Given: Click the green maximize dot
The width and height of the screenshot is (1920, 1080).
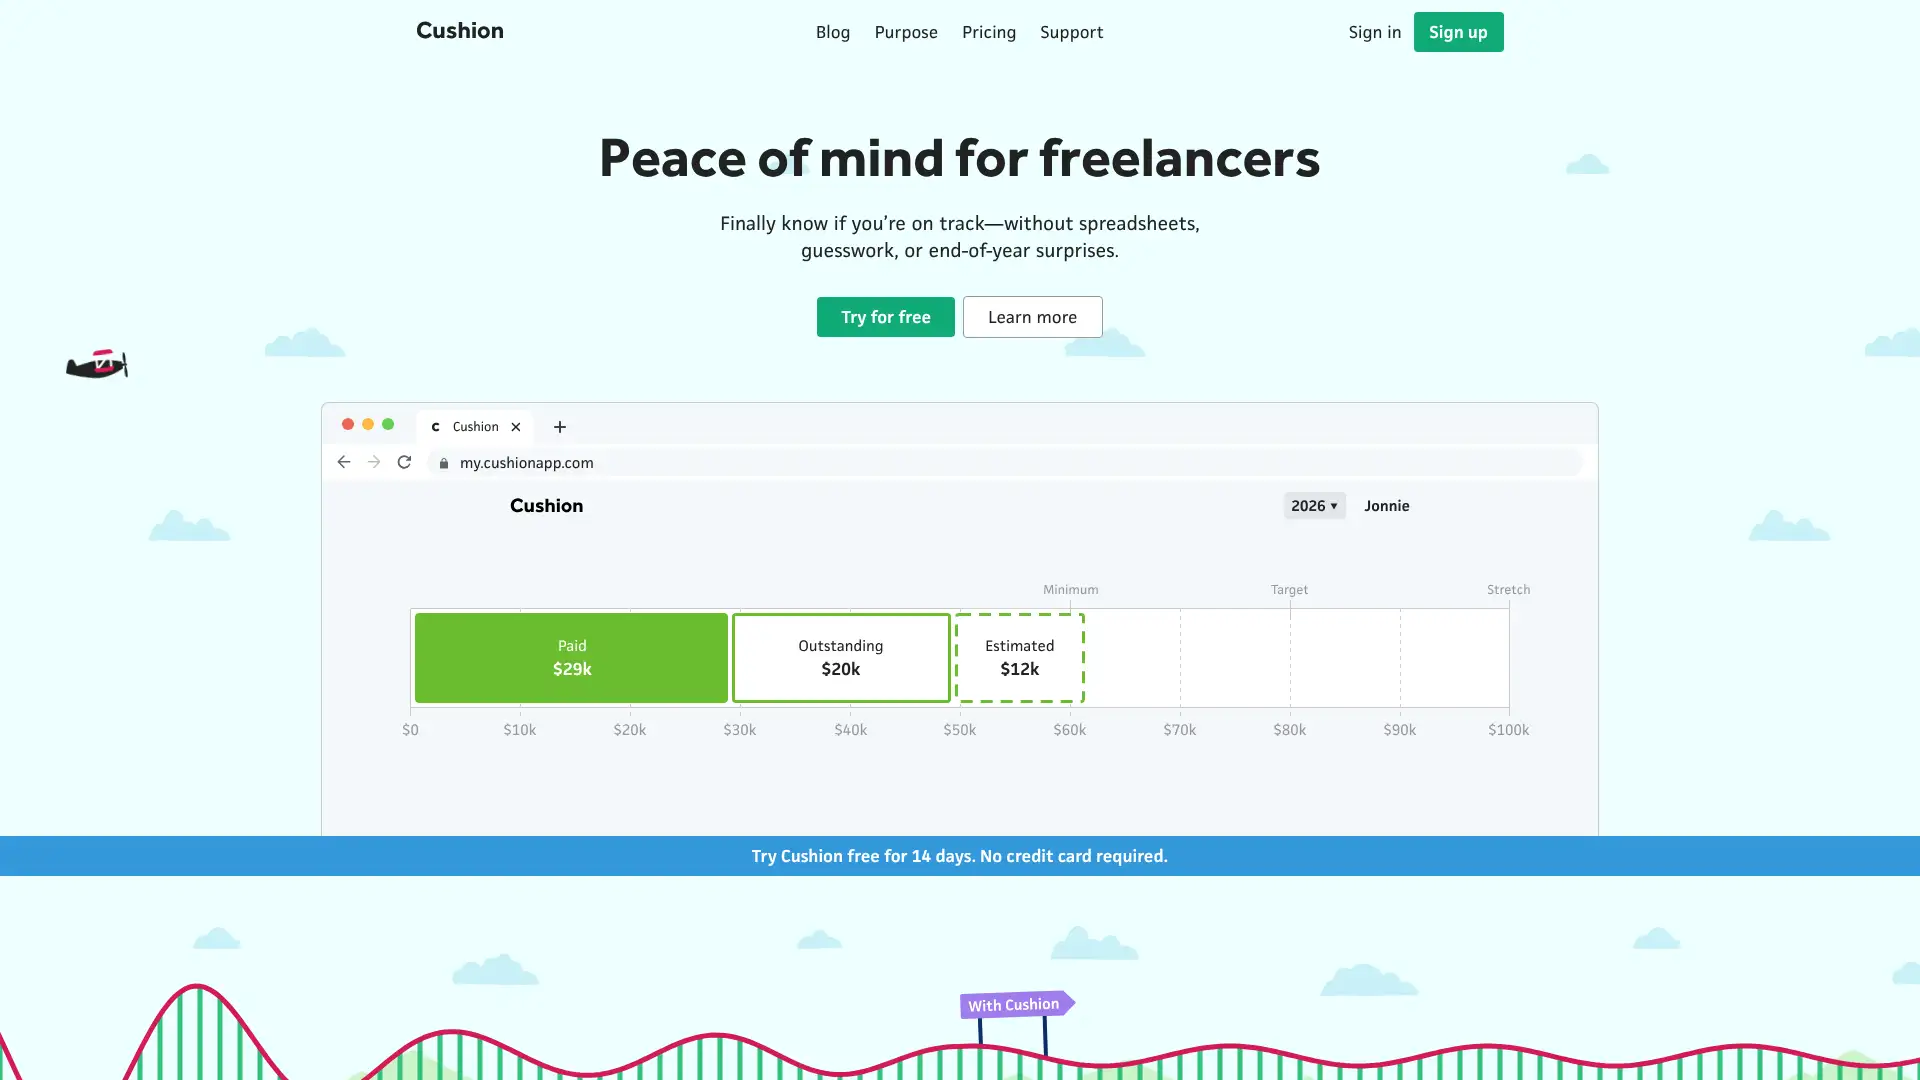Looking at the screenshot, I should [388, 424].
